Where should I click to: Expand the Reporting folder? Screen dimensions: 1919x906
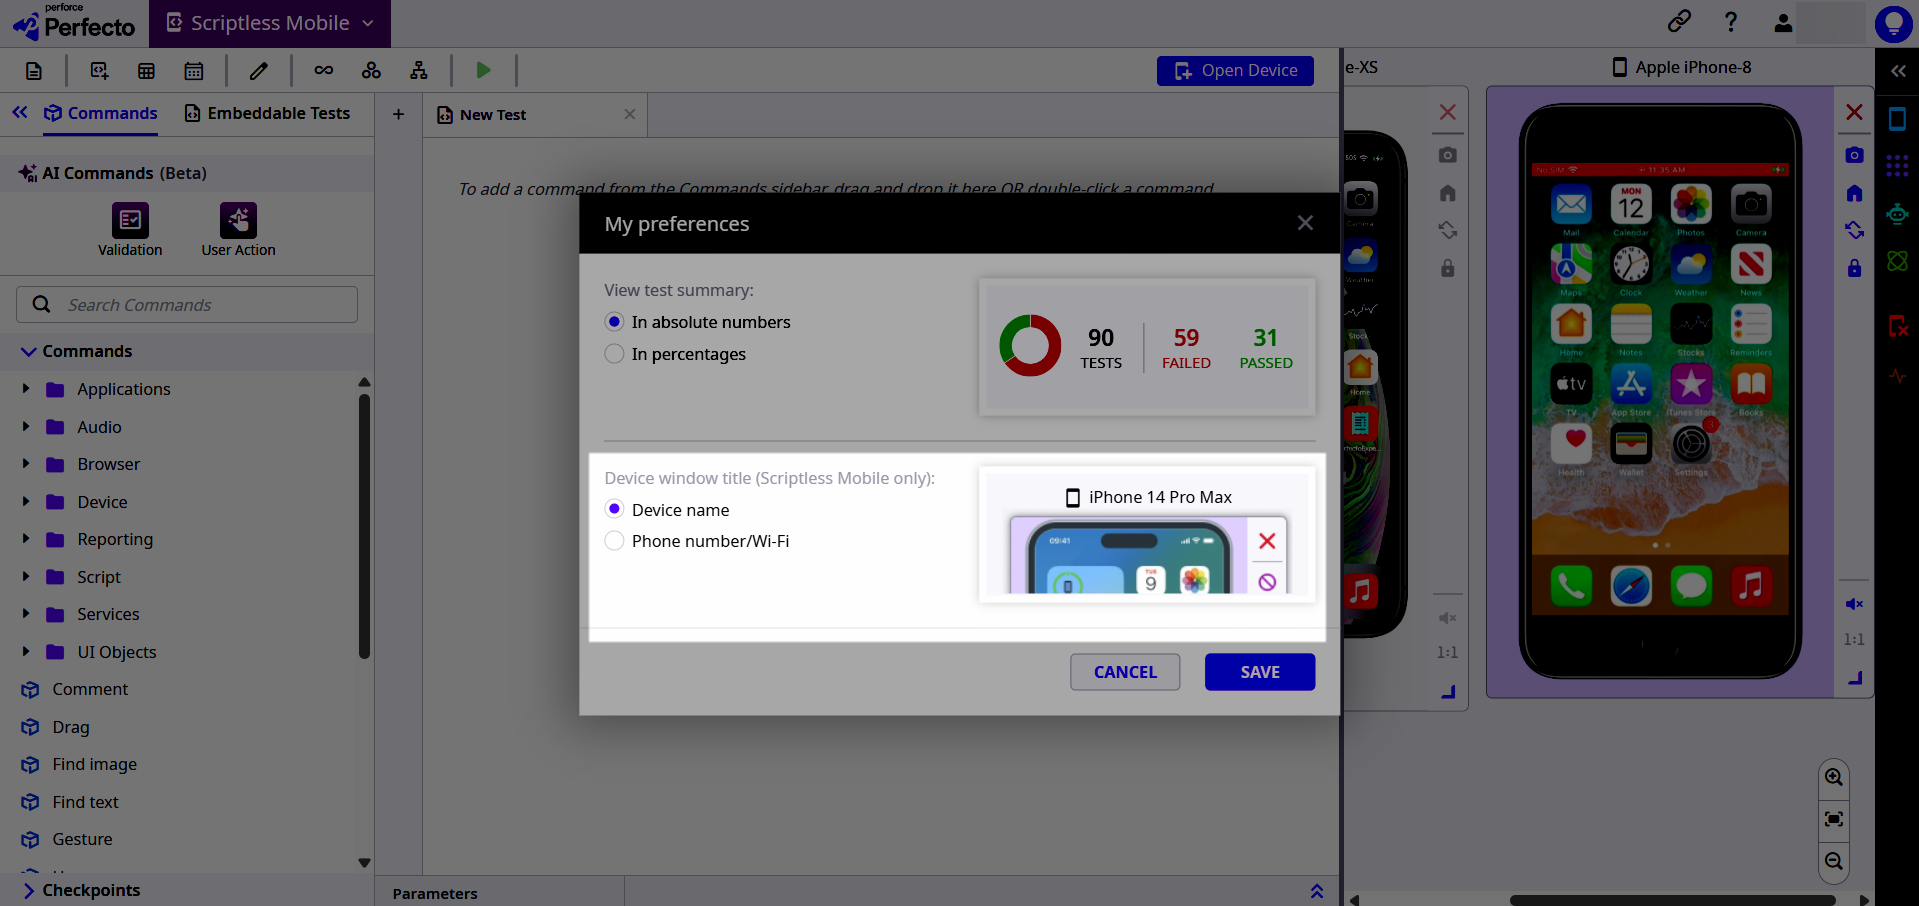(x=26, y=538)
